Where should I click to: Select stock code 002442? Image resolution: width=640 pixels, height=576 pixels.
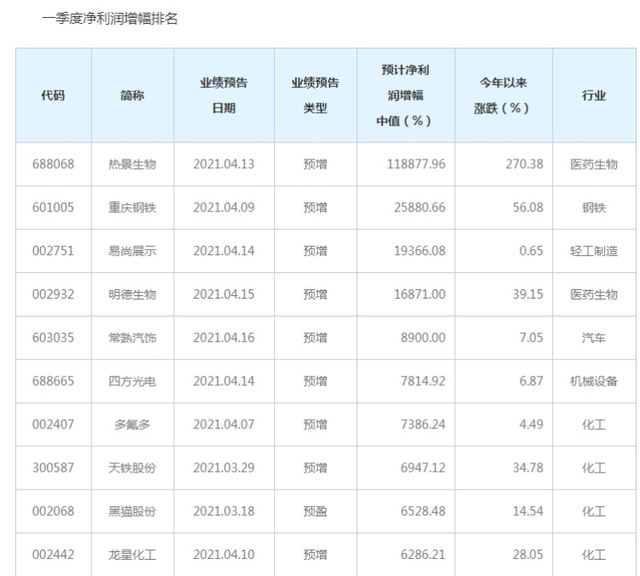coord(53,555)
